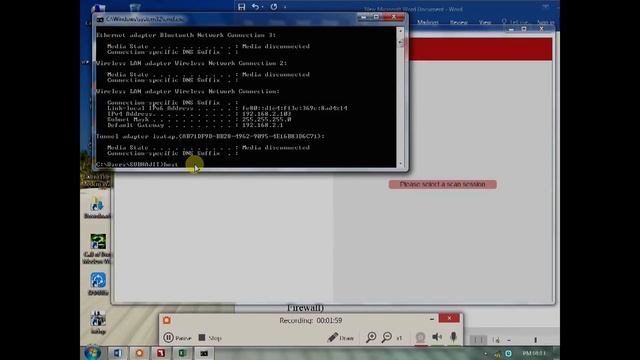Click the orange recorder icon in the taskbar
This screenshot has width=640, height=360.
point(140,353)
